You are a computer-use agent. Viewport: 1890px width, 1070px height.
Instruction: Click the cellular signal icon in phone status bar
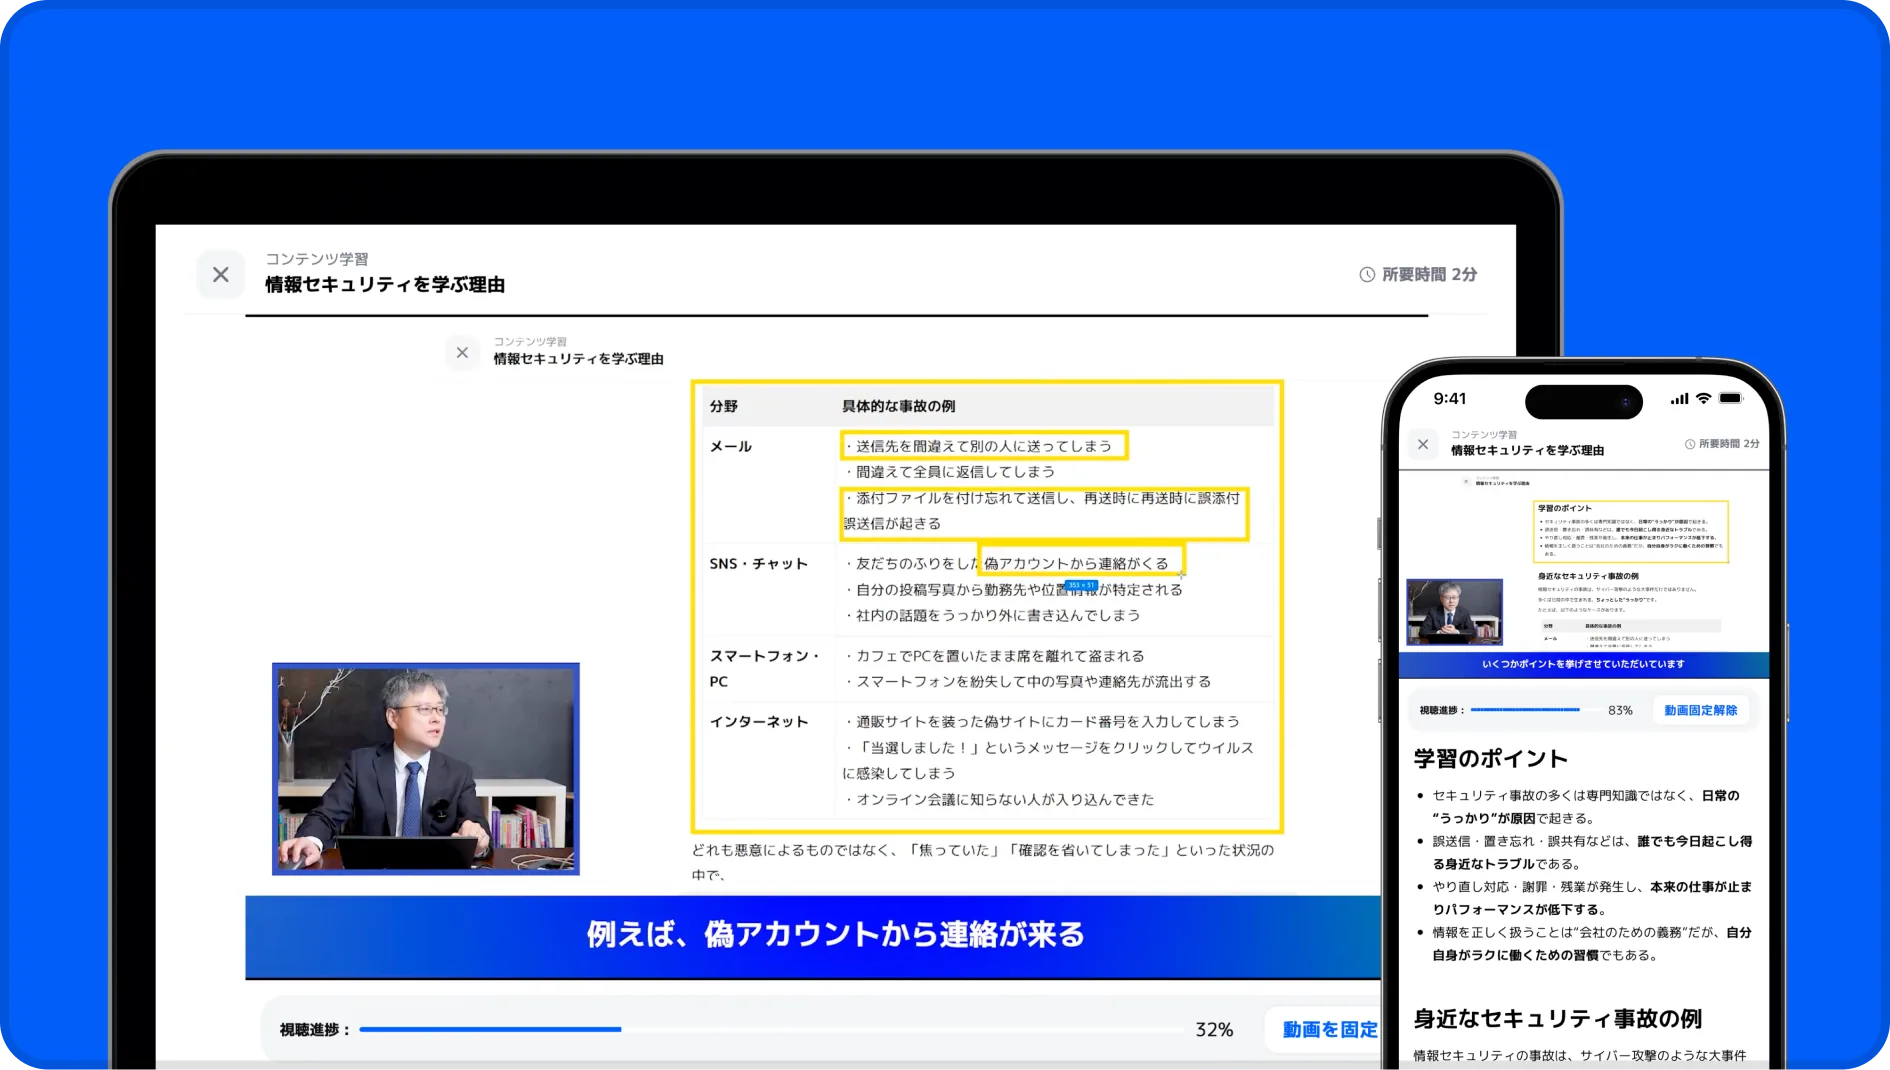tap(1679, 398)
